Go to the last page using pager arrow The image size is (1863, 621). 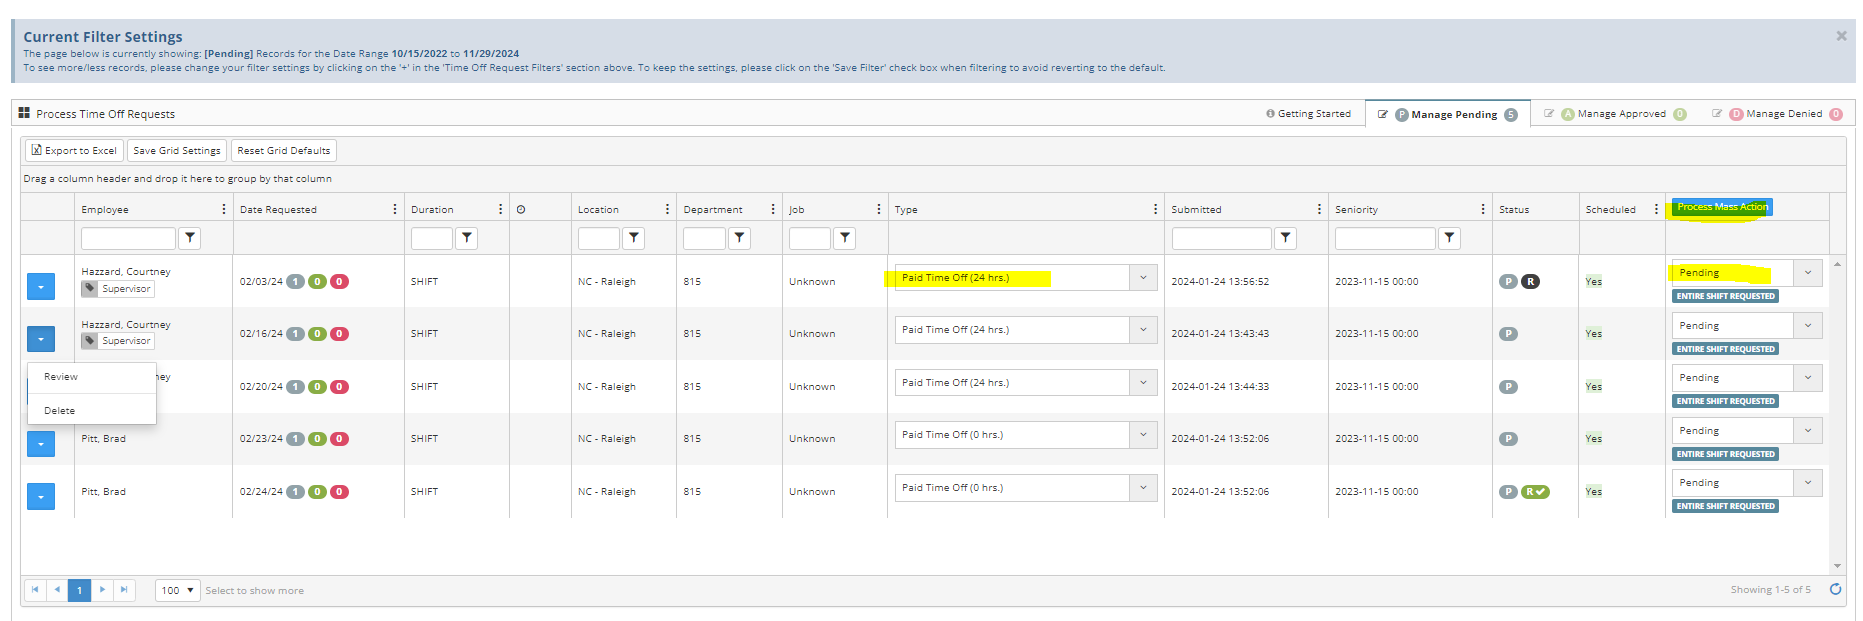tap(124, 590)
